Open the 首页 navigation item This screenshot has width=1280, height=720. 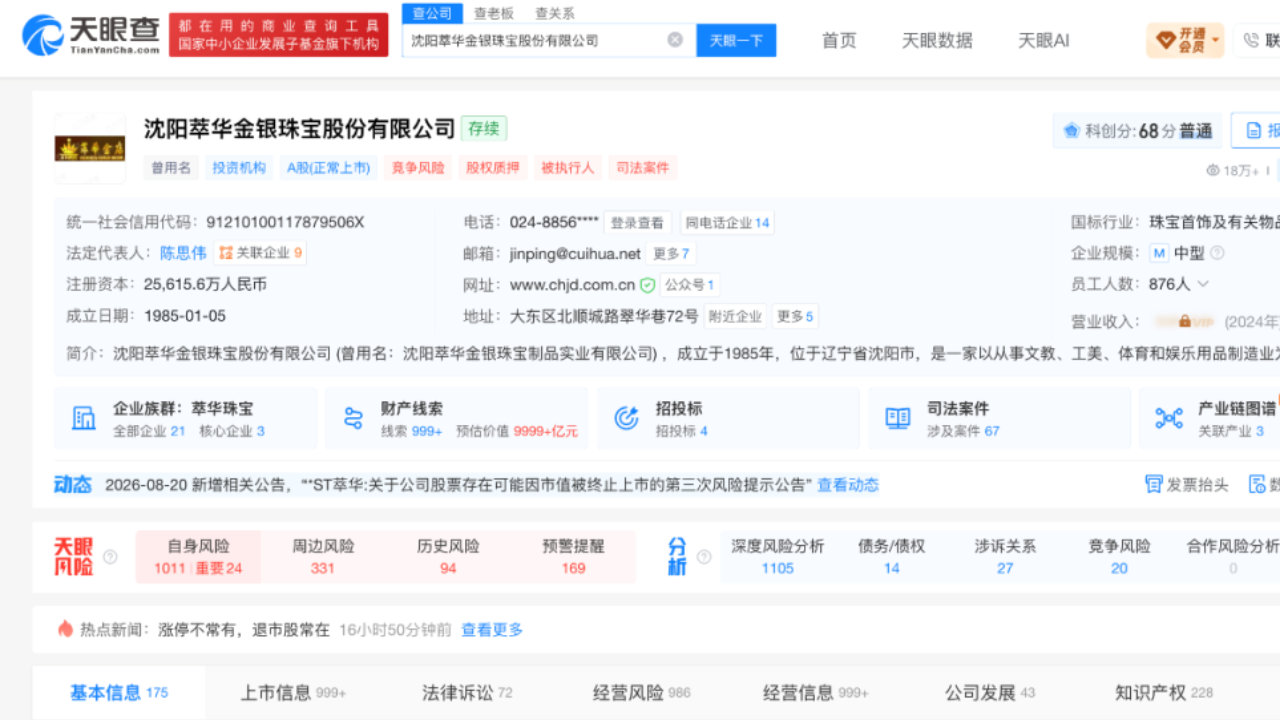[839, 40]
